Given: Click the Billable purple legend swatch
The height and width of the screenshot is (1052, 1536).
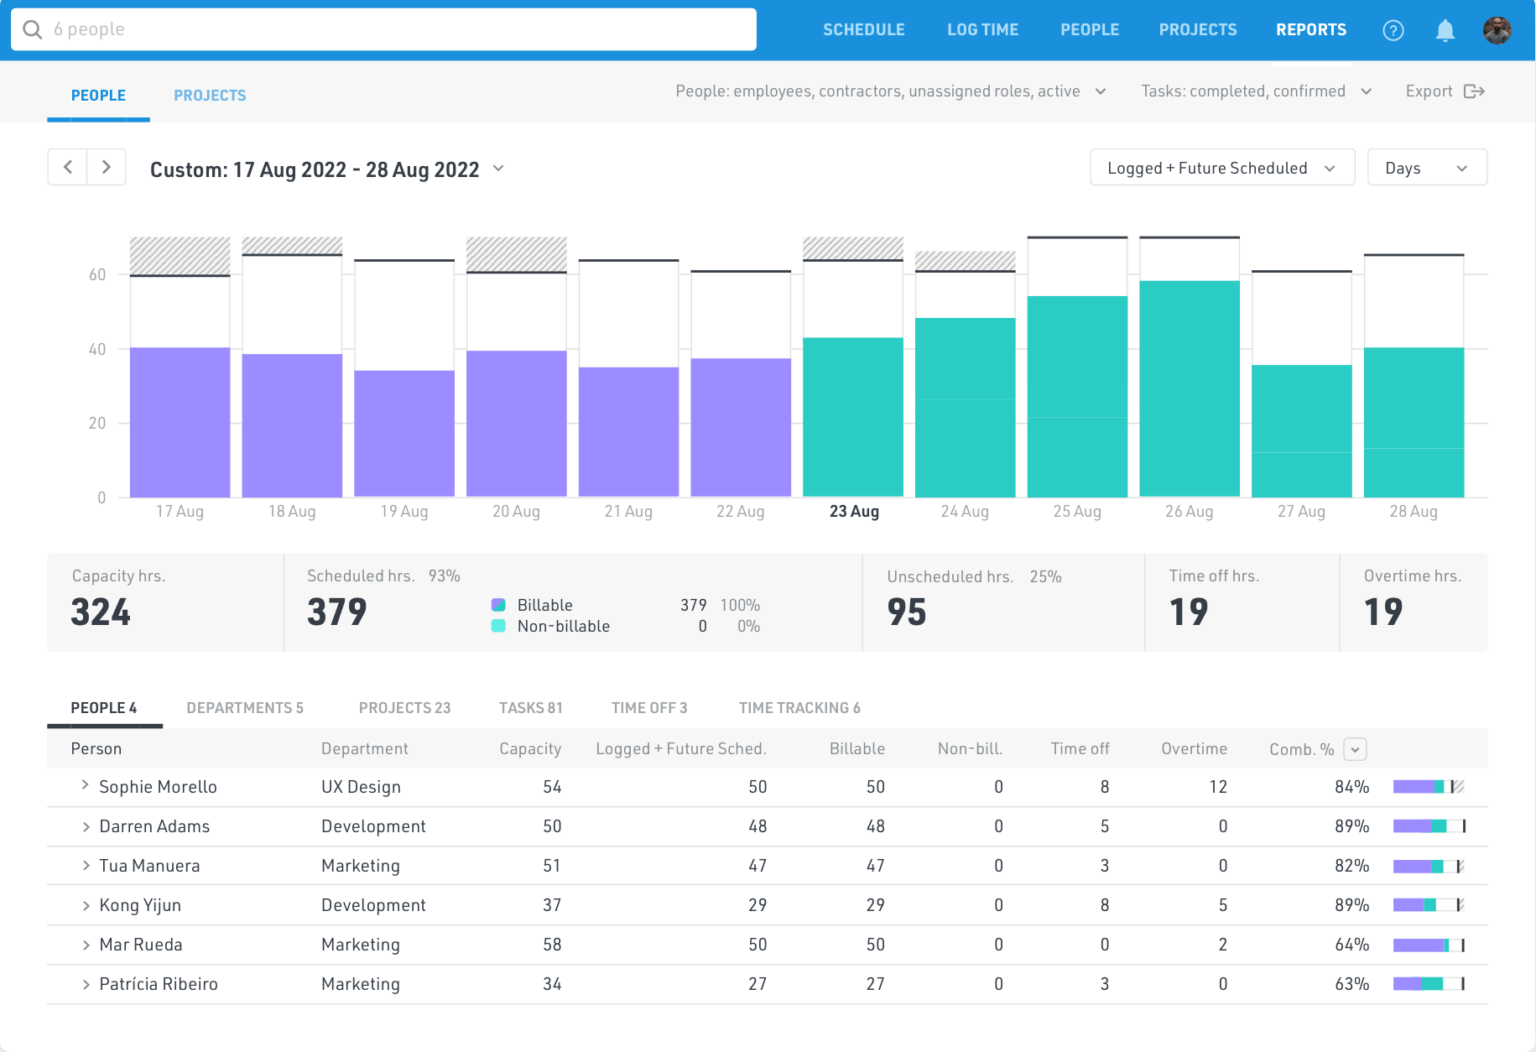Looking at the screenshot, I should (498, 605).
